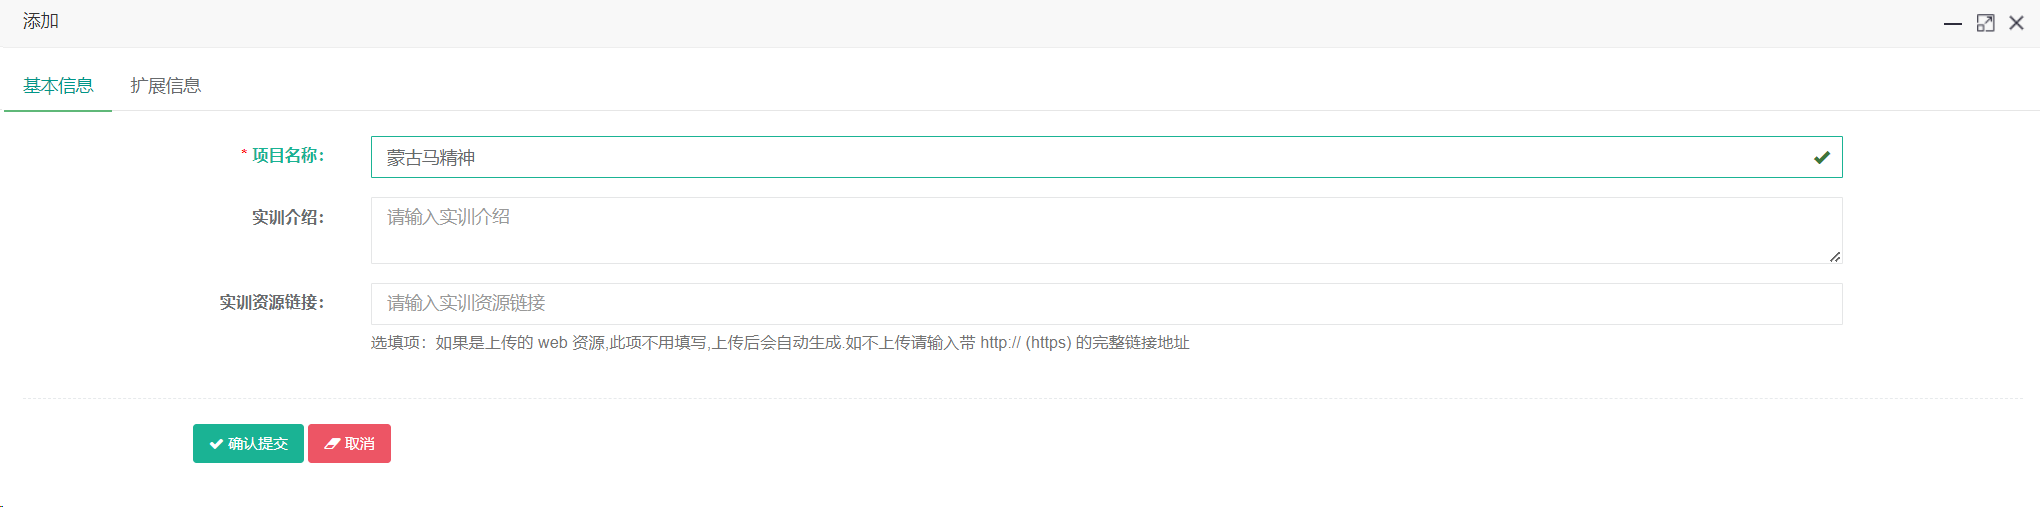Close the 添加 dialog
This screenshot has height=507, width=2040.
point(2016,23)
